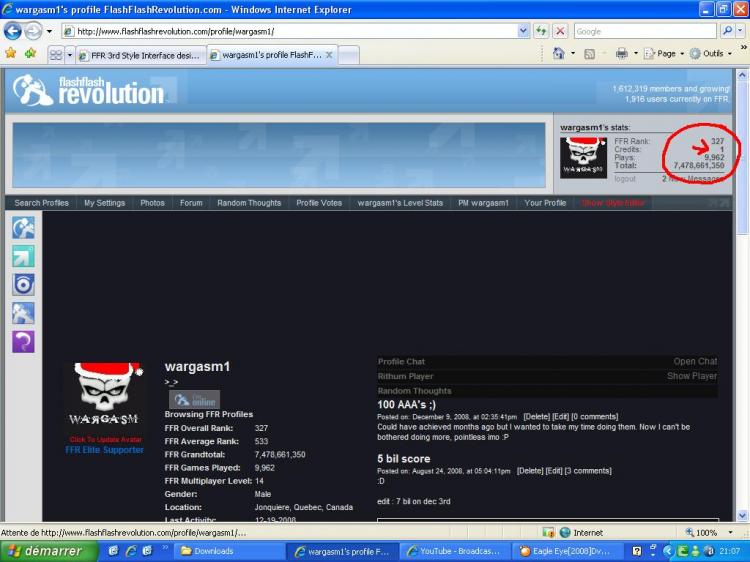Image resolution: width=750 pixels, height=562 pixels.
Task: Refresh the page with the green arrows icon
Action: click(x=541, y=31)
